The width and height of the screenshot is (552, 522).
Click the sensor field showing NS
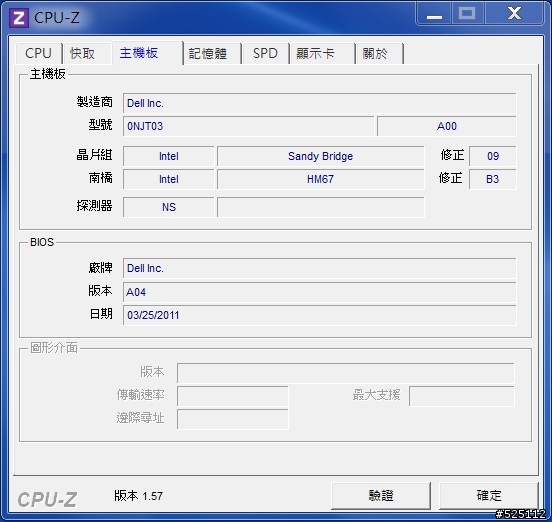pyautogui.click(x=169, y=207)
